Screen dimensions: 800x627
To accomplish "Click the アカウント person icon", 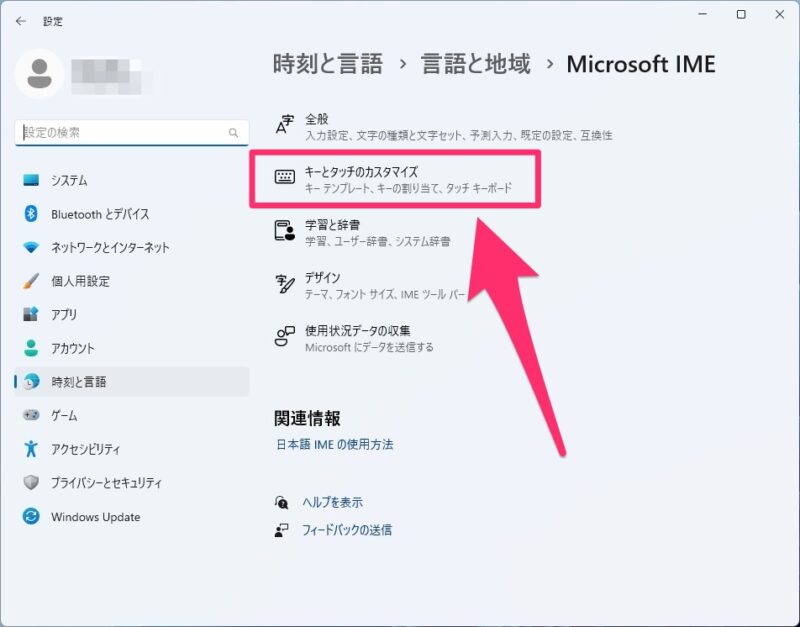I will pos(31,348).
